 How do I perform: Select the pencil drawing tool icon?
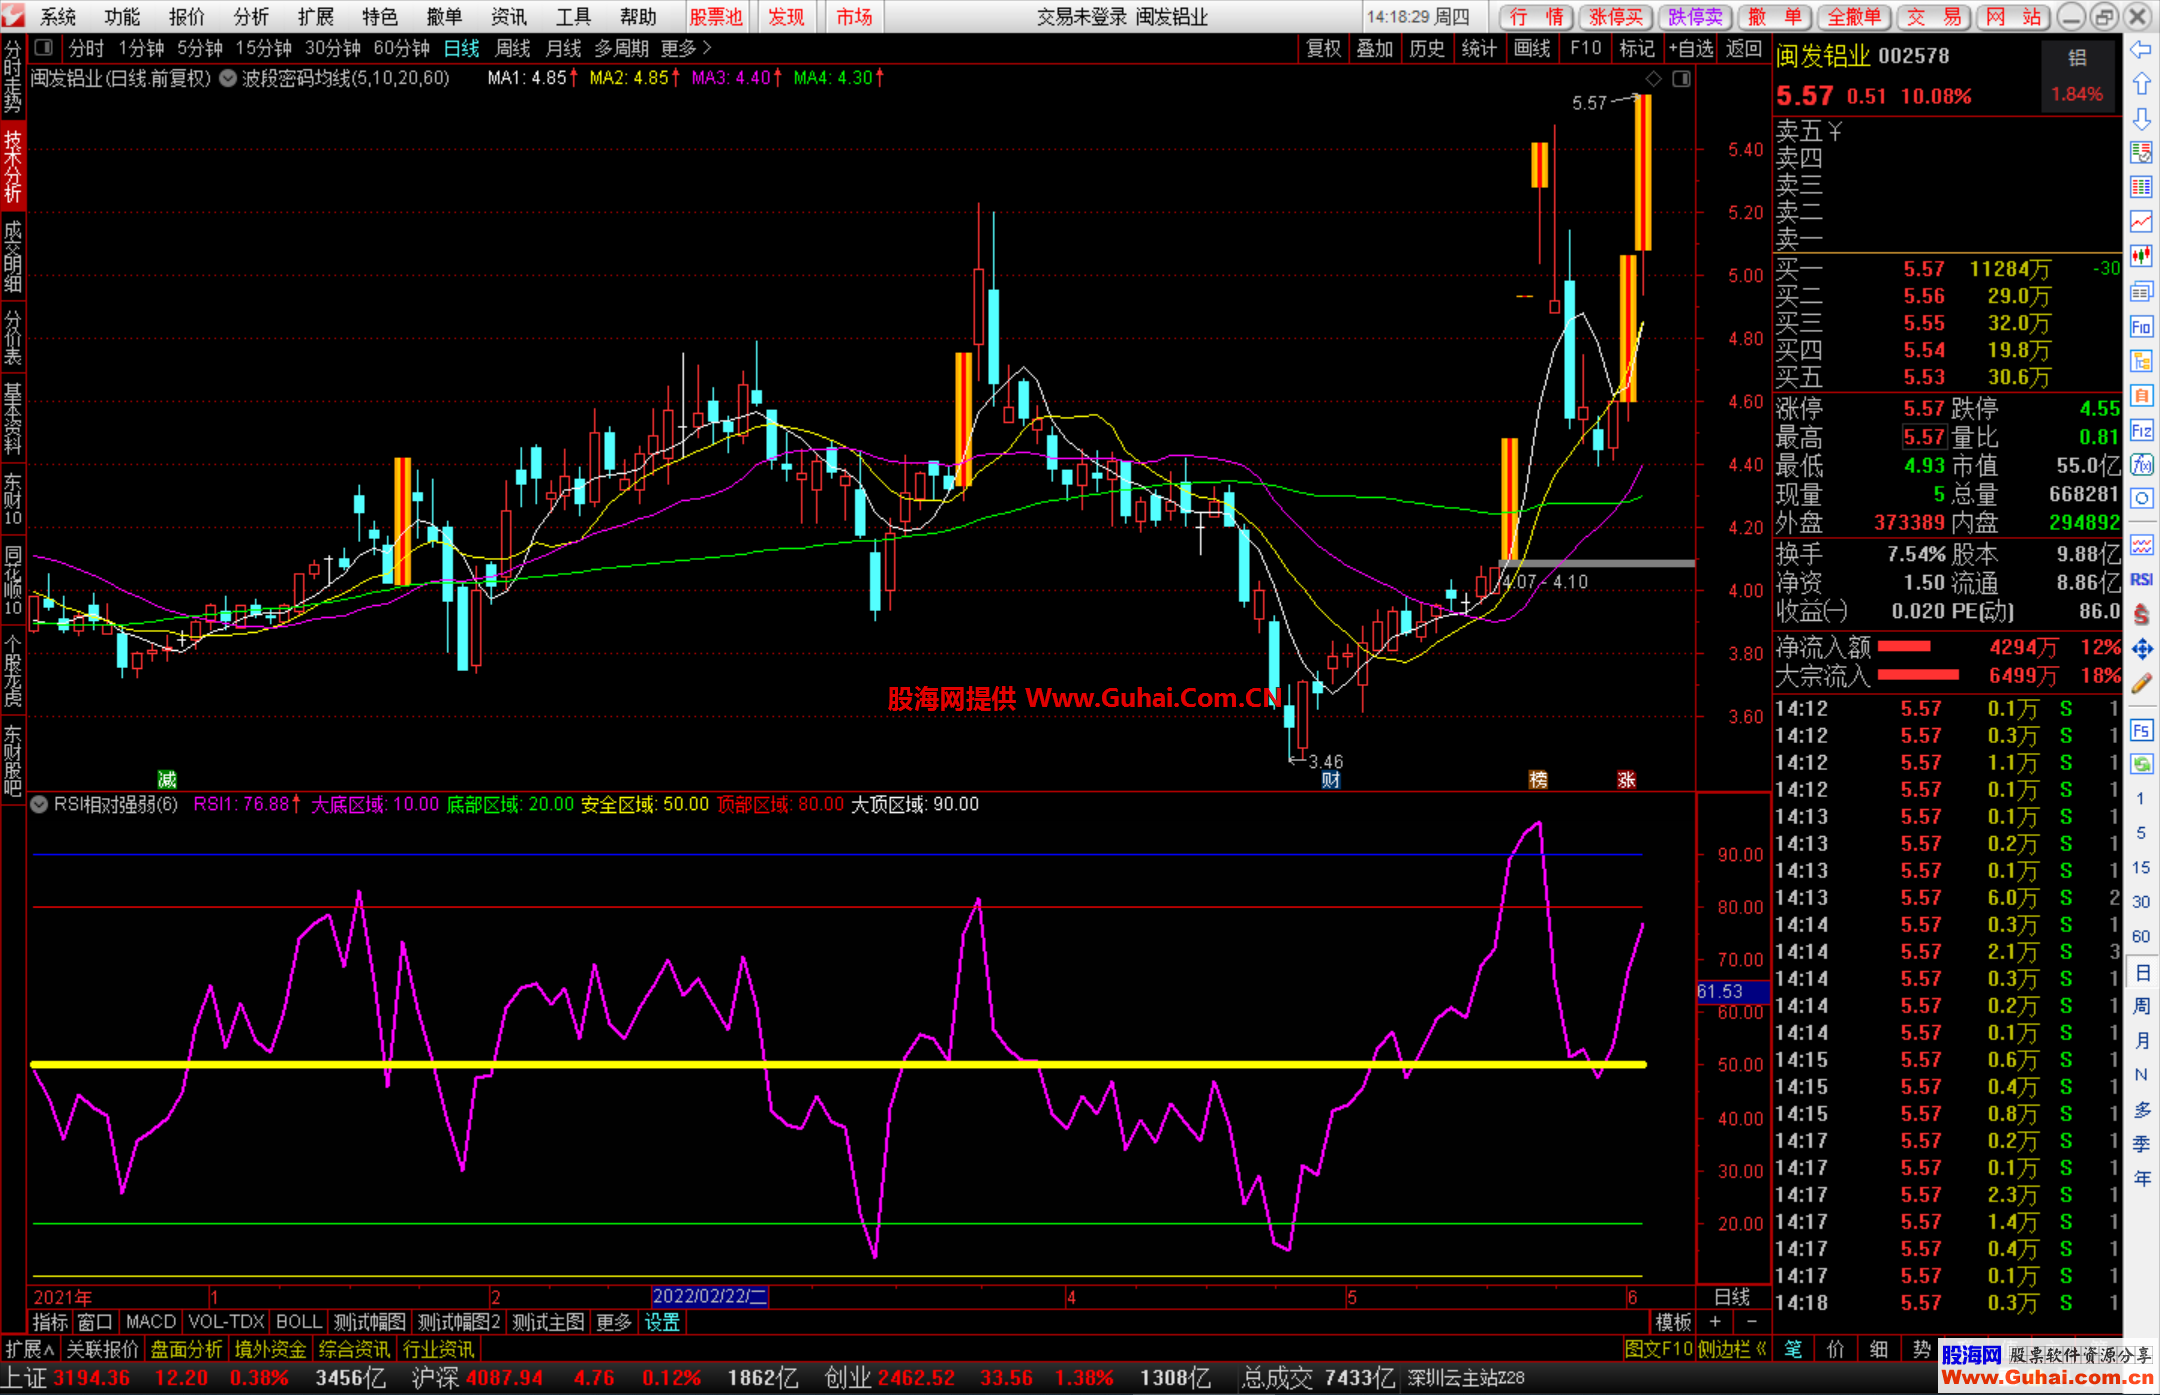point(2141,684)
